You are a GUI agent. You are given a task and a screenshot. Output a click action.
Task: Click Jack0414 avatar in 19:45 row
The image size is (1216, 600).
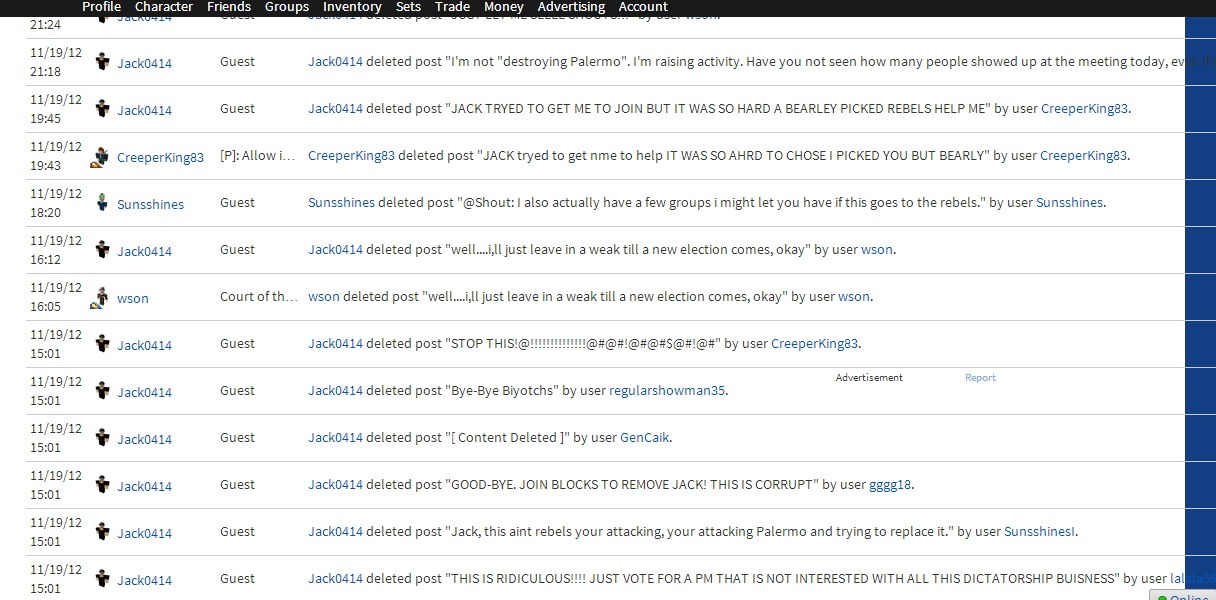tap(102, 109)
